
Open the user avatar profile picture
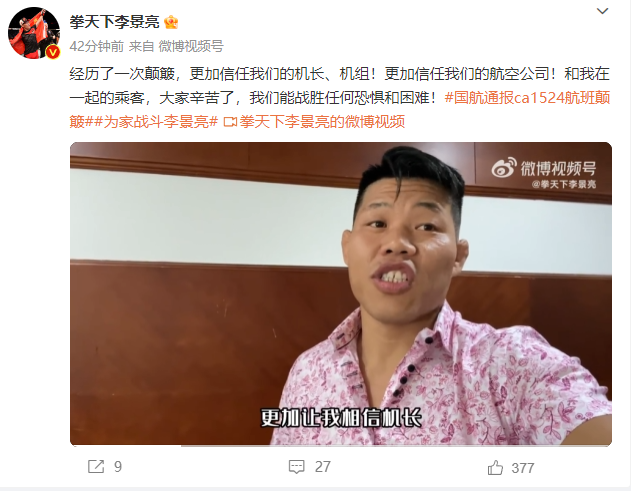pyautogui.click(x=34, y=33)
